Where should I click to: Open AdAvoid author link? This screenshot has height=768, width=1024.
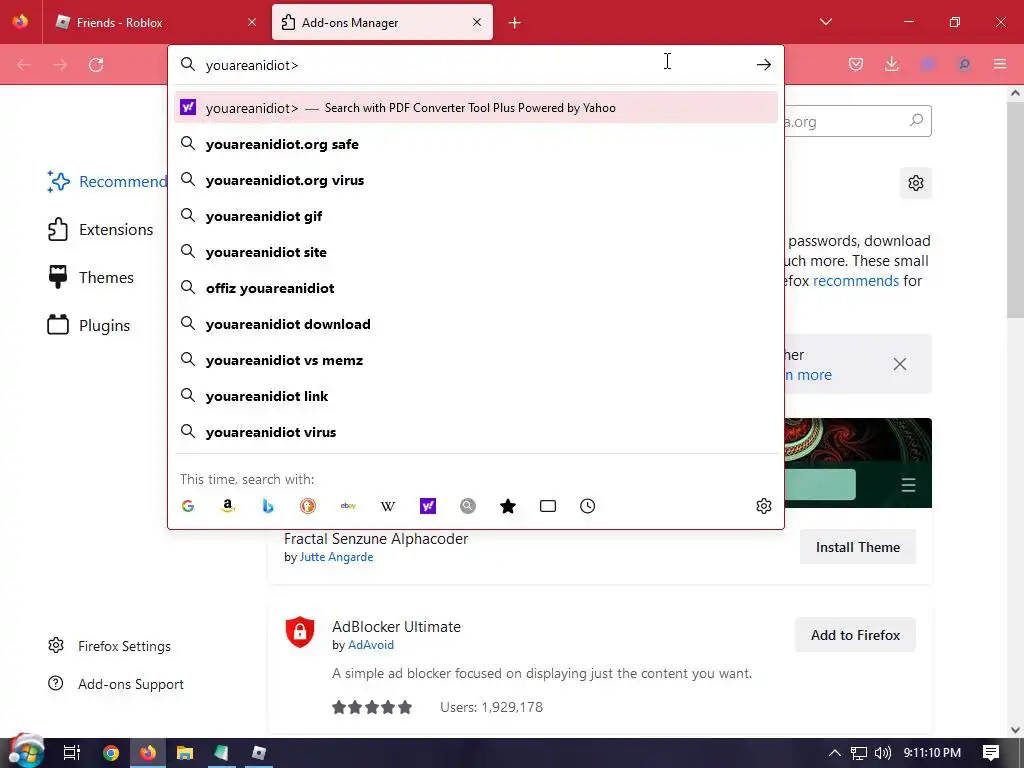point(371,645)
